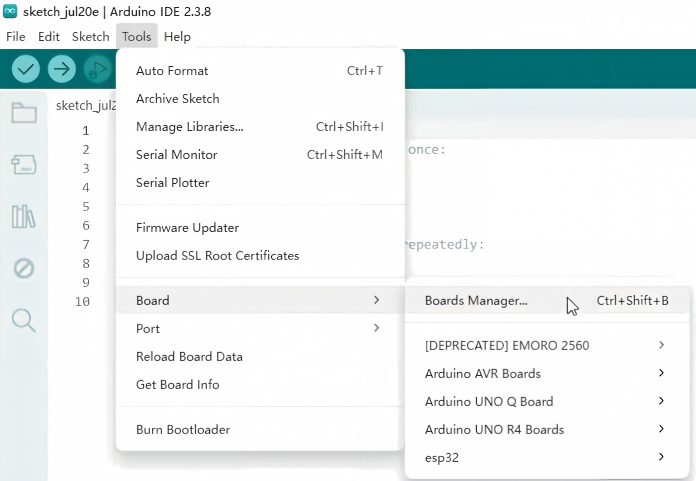Open the Debug sidebar icon
This screenshot has width=696, height=481.
[x=24, y=268]
